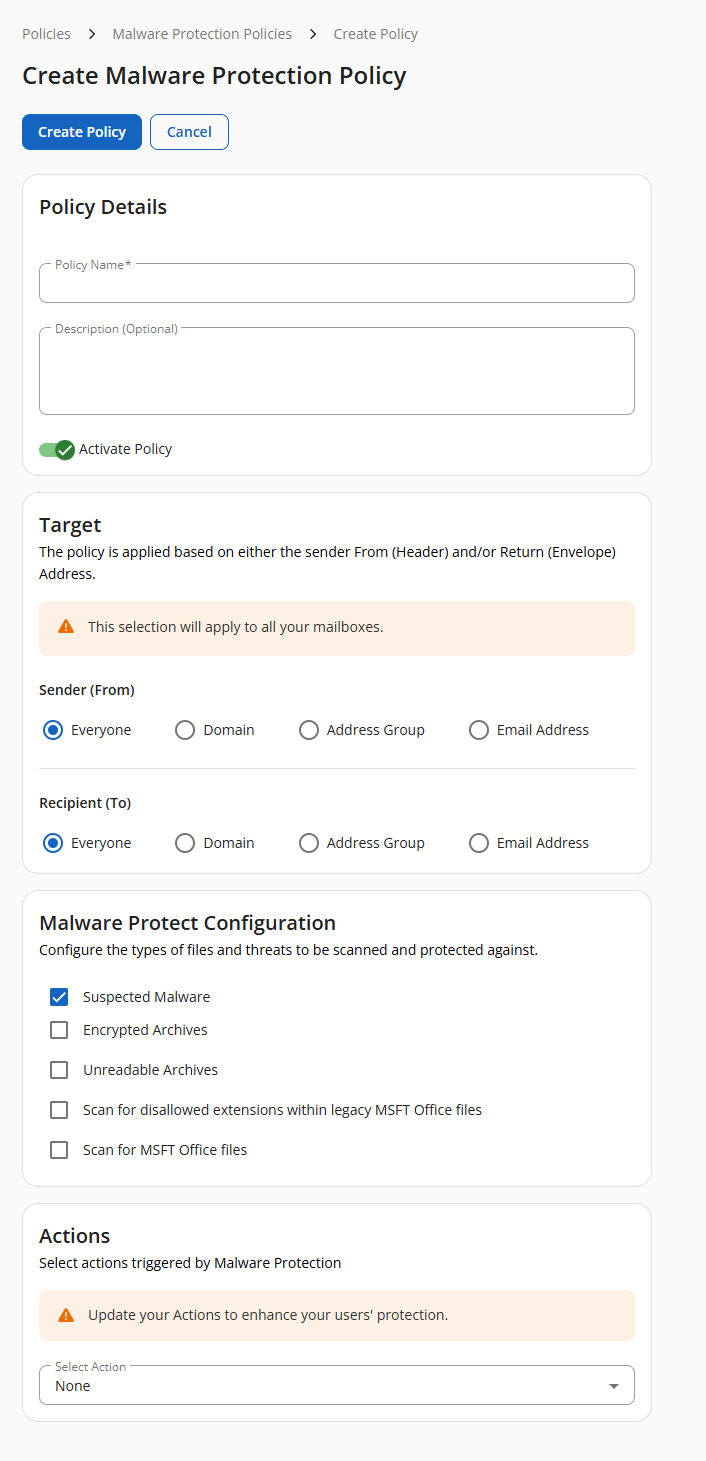Screen dimensions: 706x1461
Task: Enable the Unreadable Archives checkbox
Action: tap(59, 1069)
